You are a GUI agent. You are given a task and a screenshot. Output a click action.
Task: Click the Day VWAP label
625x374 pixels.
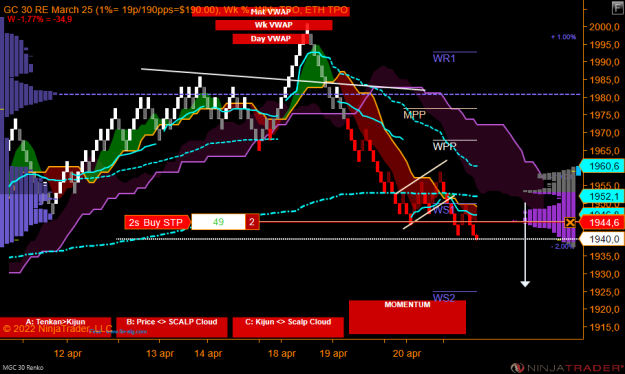(x=271, y=39)
